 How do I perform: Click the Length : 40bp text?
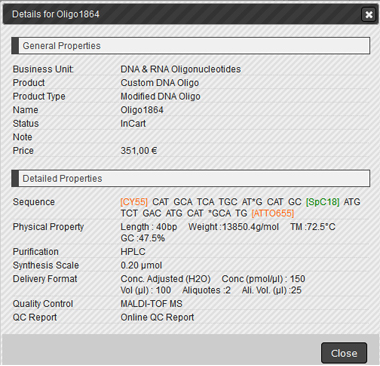pyautogui.click(x=149, y=227)
